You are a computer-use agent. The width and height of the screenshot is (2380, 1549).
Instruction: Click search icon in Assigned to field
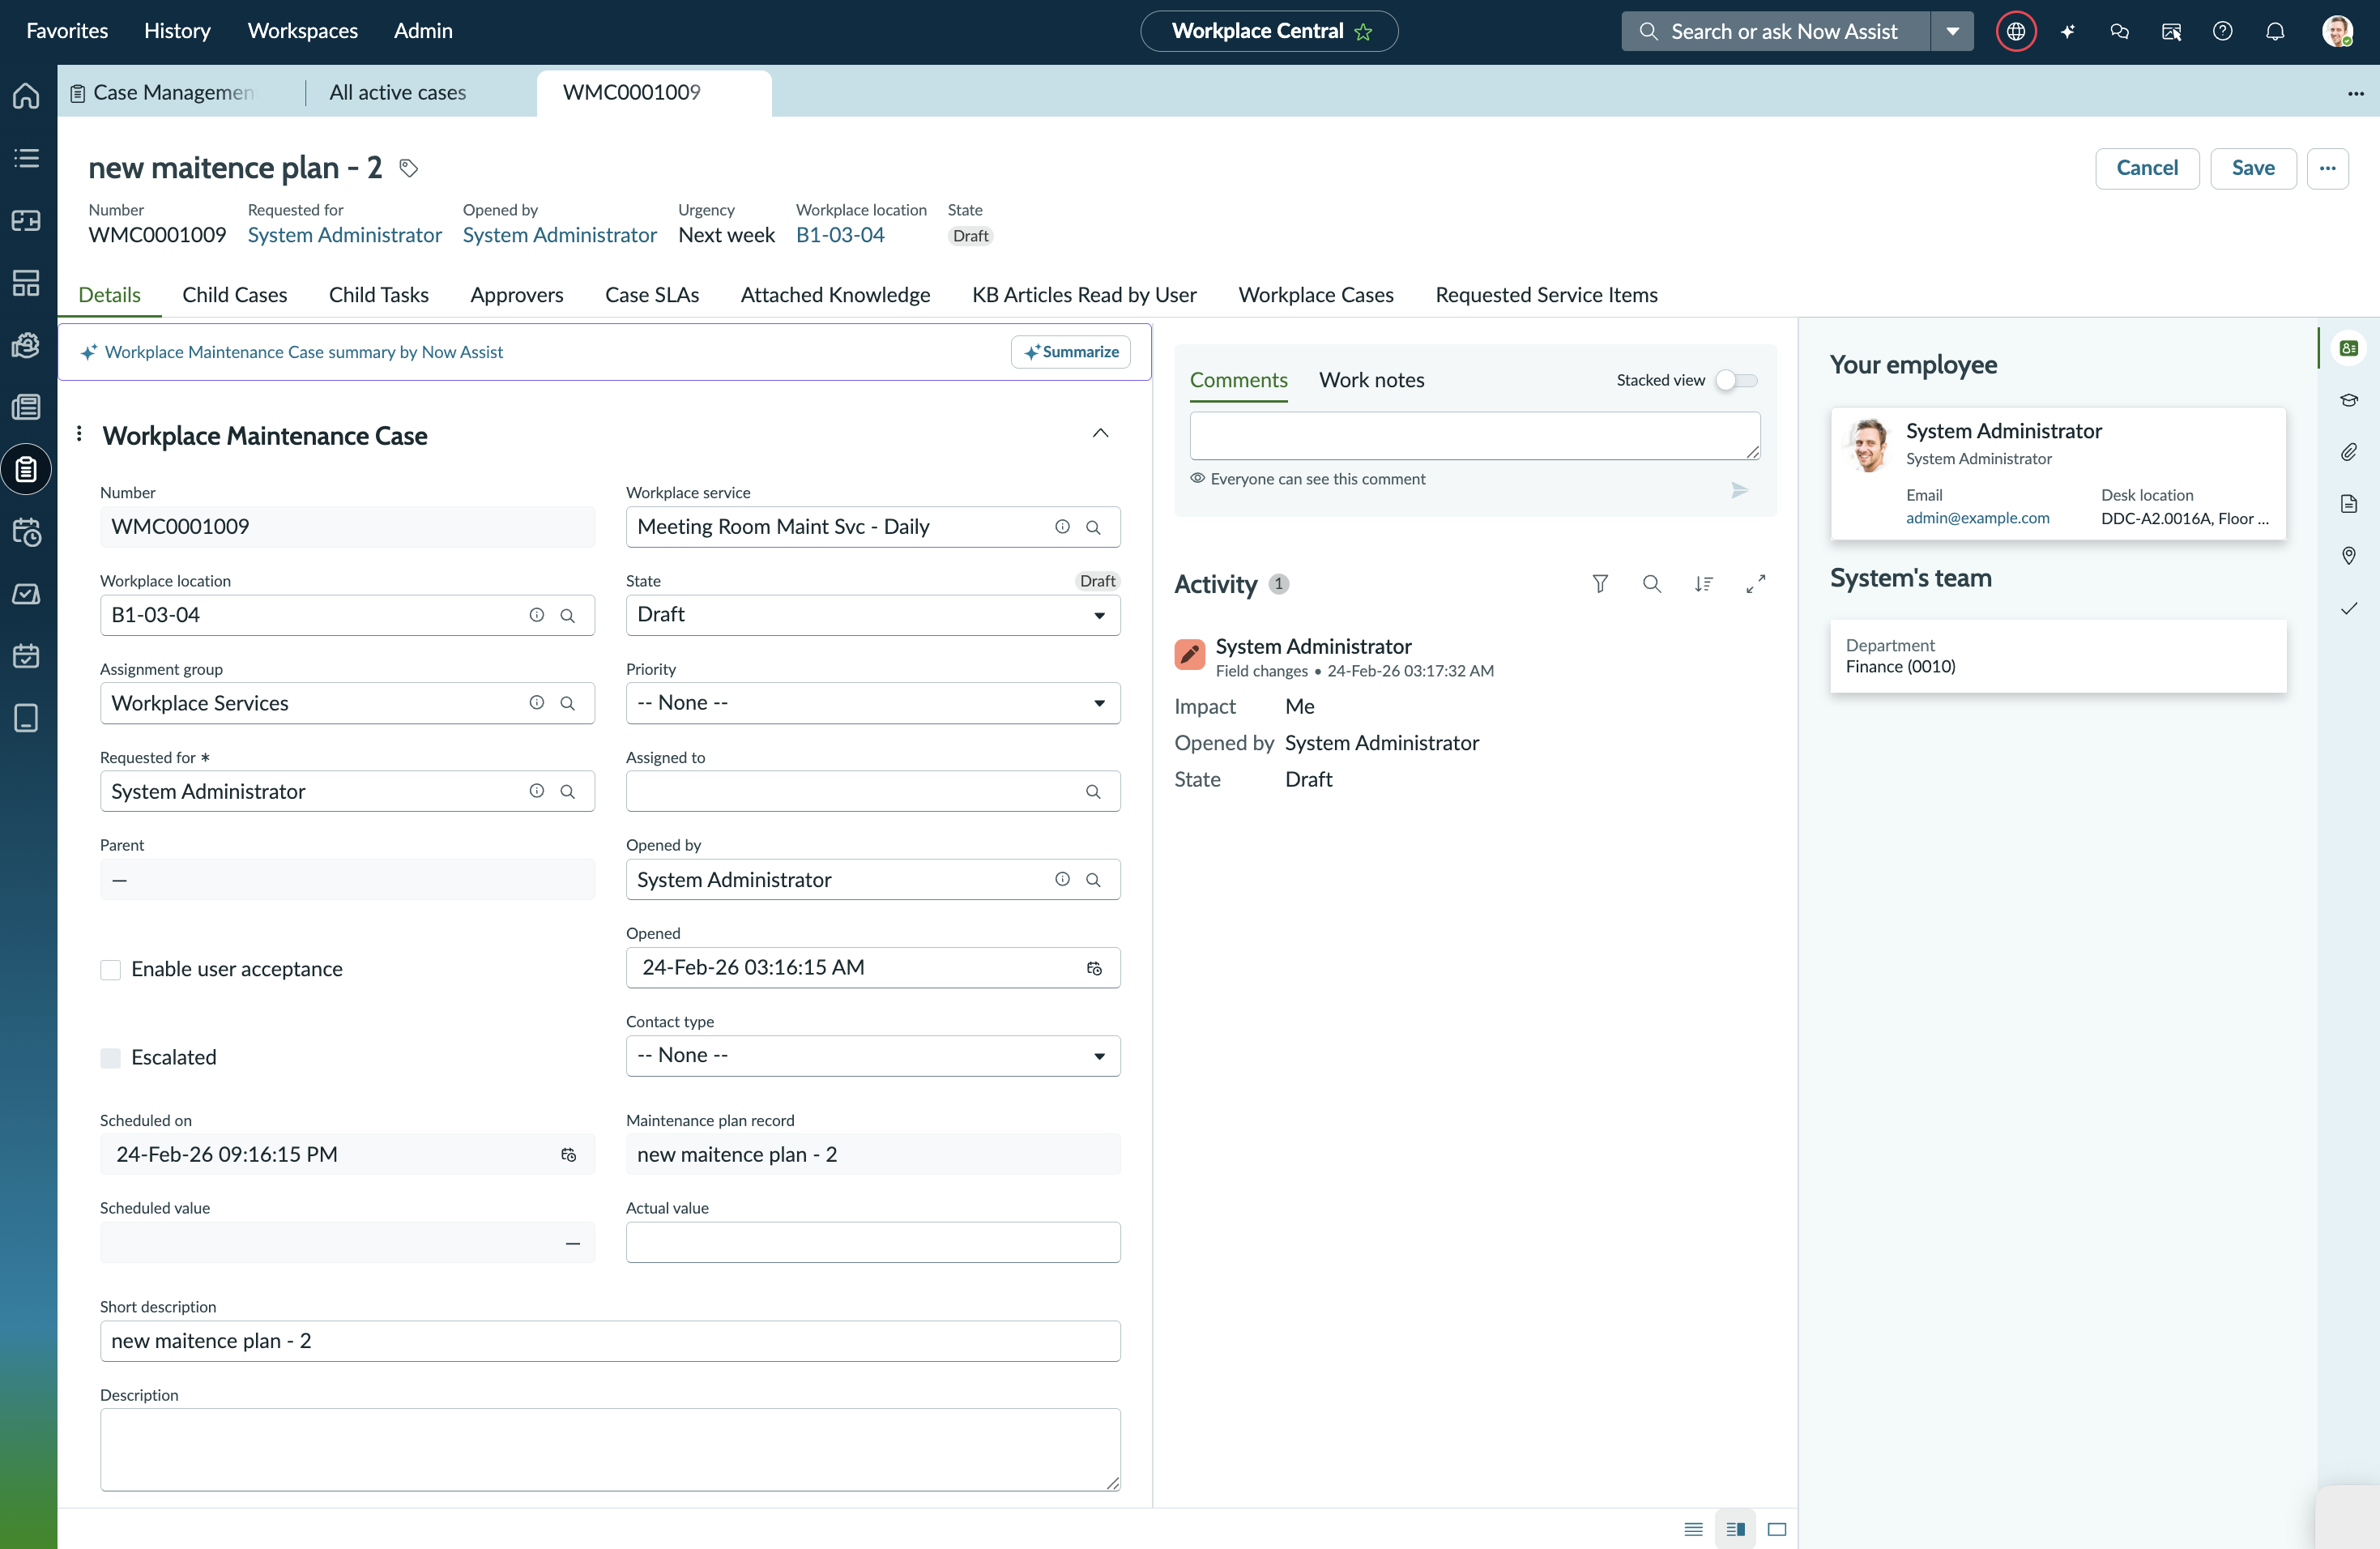(x=1093, y=791)
